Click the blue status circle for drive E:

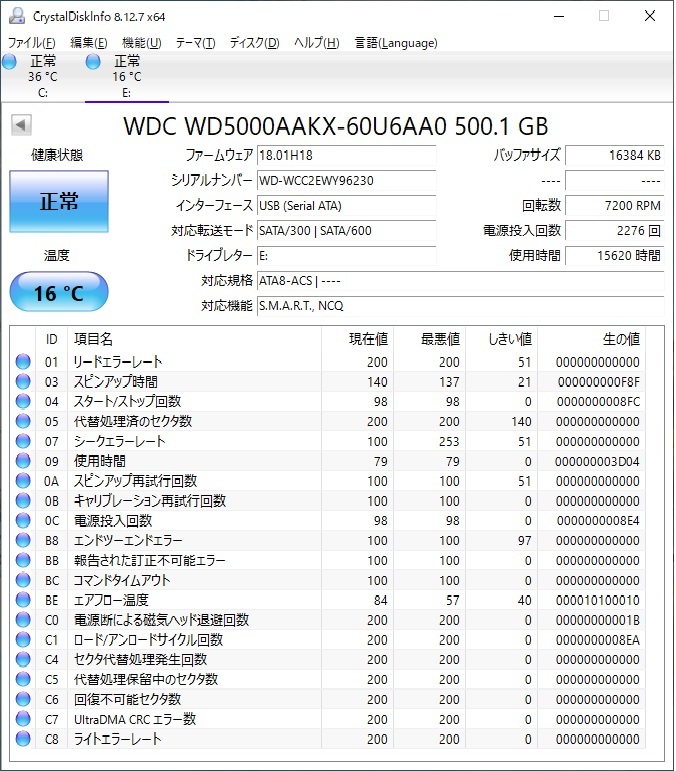tap(93, 62)
